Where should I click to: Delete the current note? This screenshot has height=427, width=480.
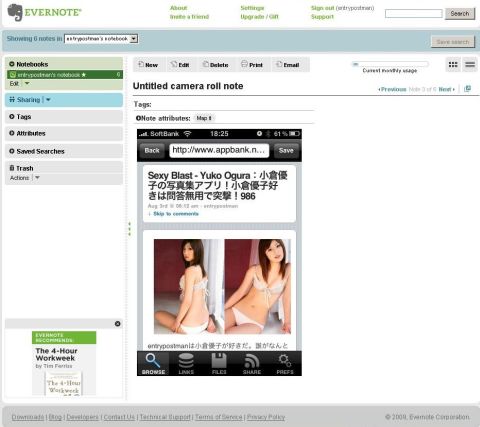point(216,65)
